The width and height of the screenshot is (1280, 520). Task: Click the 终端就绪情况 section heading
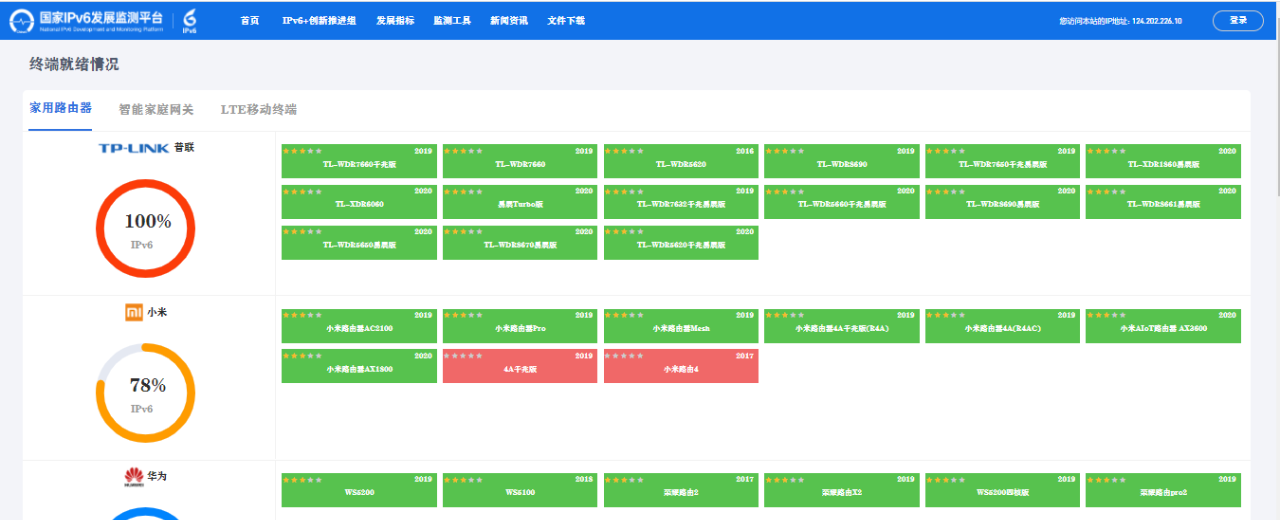(74, 64)
